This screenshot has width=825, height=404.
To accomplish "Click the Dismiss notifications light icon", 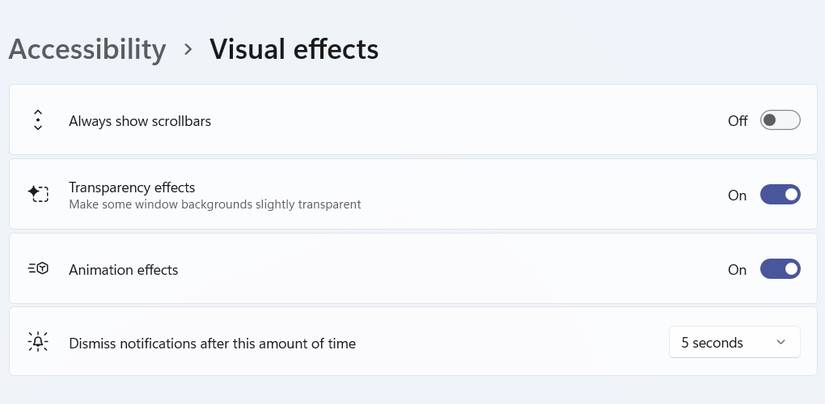I will [38, 342].
